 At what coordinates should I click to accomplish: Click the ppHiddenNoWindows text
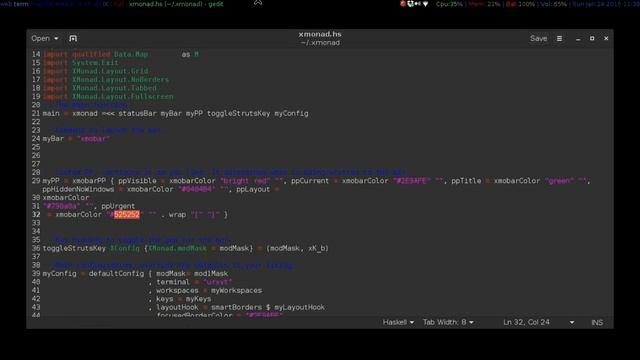coord(78,189)
